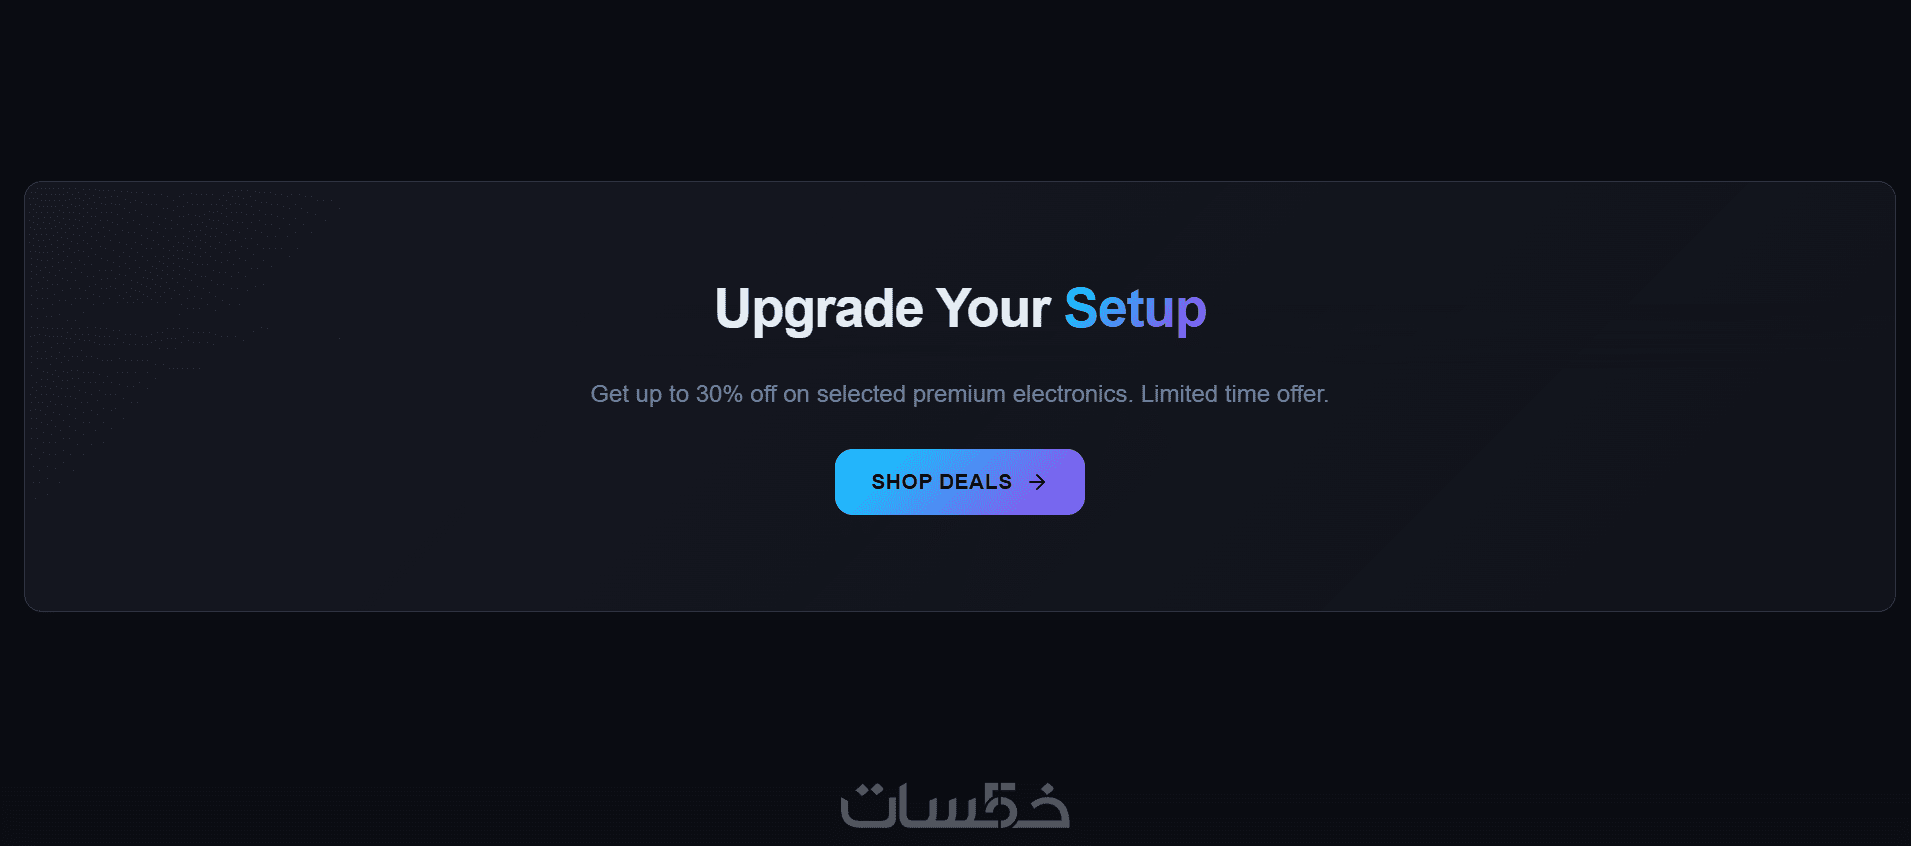1911x846 pixels.
Task: Click the arrow icon inside SHOP DEALS
Action: (x=1037, y=482)
